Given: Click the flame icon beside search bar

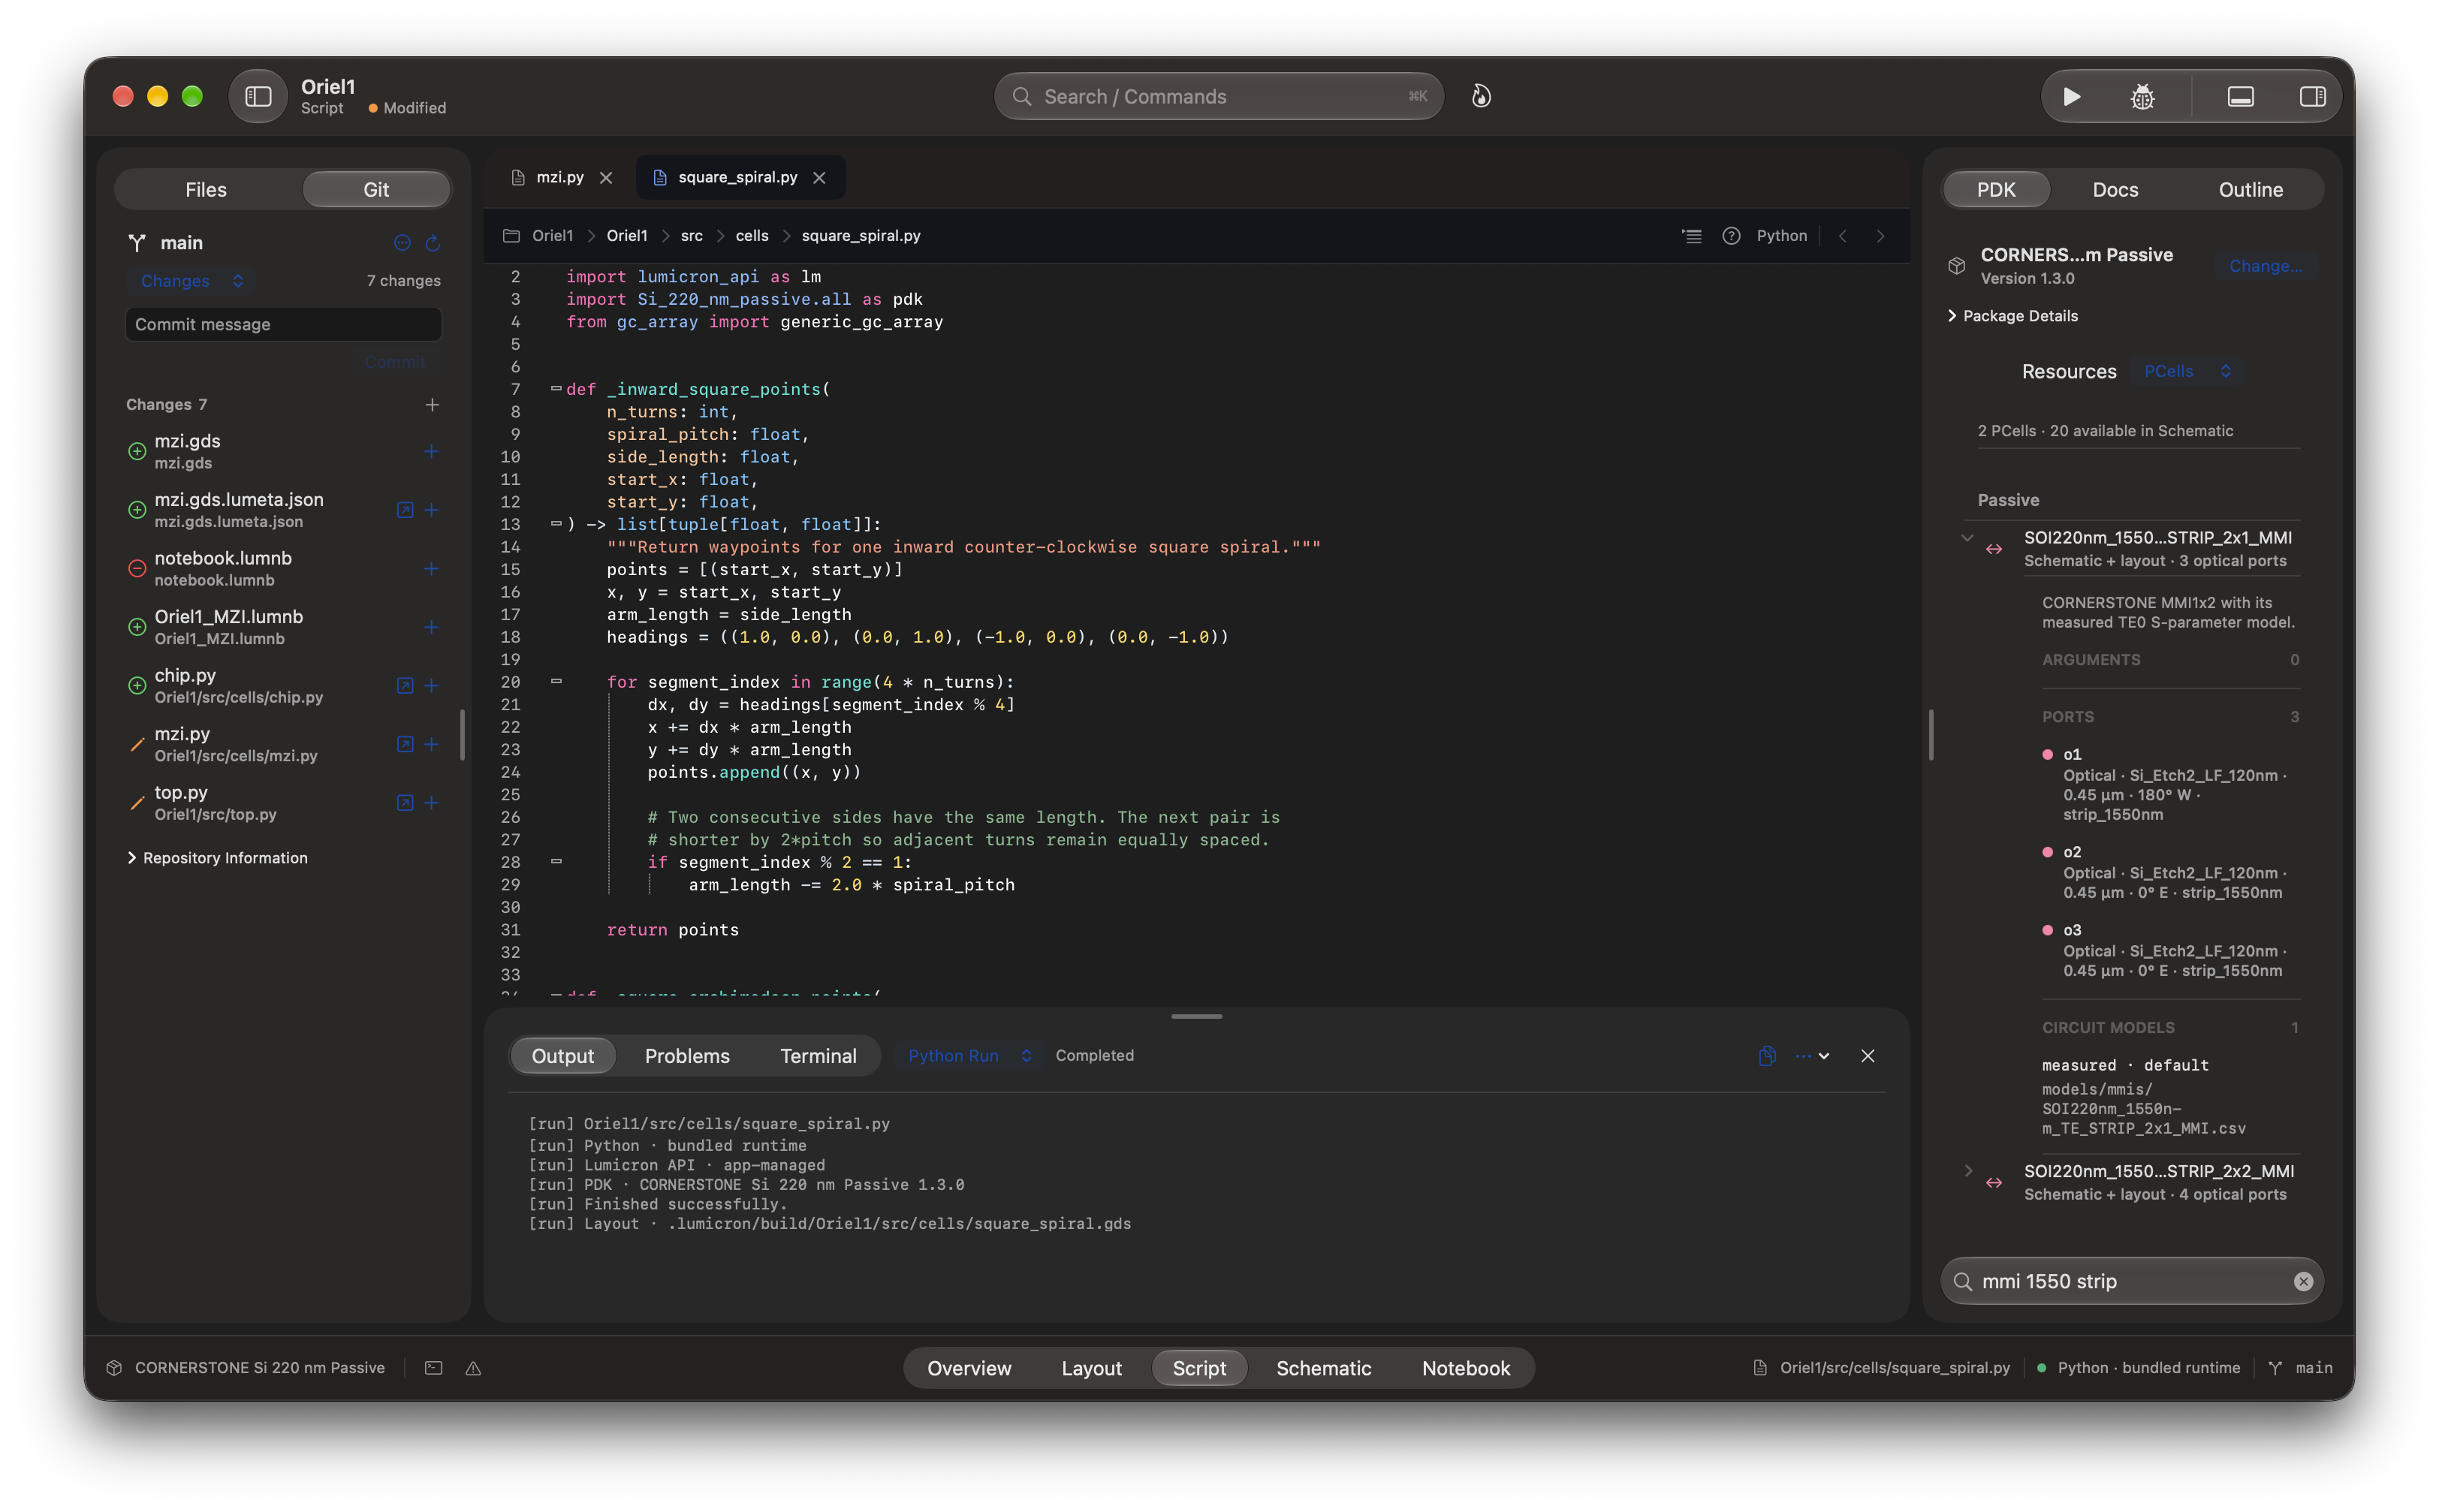Looking at the screenshot, I should (x=1481, y=96).
